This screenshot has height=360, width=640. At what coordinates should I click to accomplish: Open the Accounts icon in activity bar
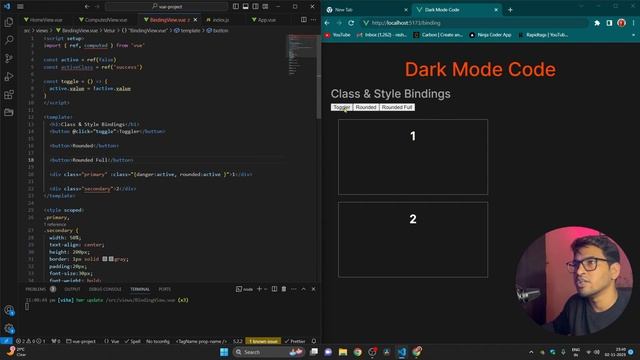point(9,310)
